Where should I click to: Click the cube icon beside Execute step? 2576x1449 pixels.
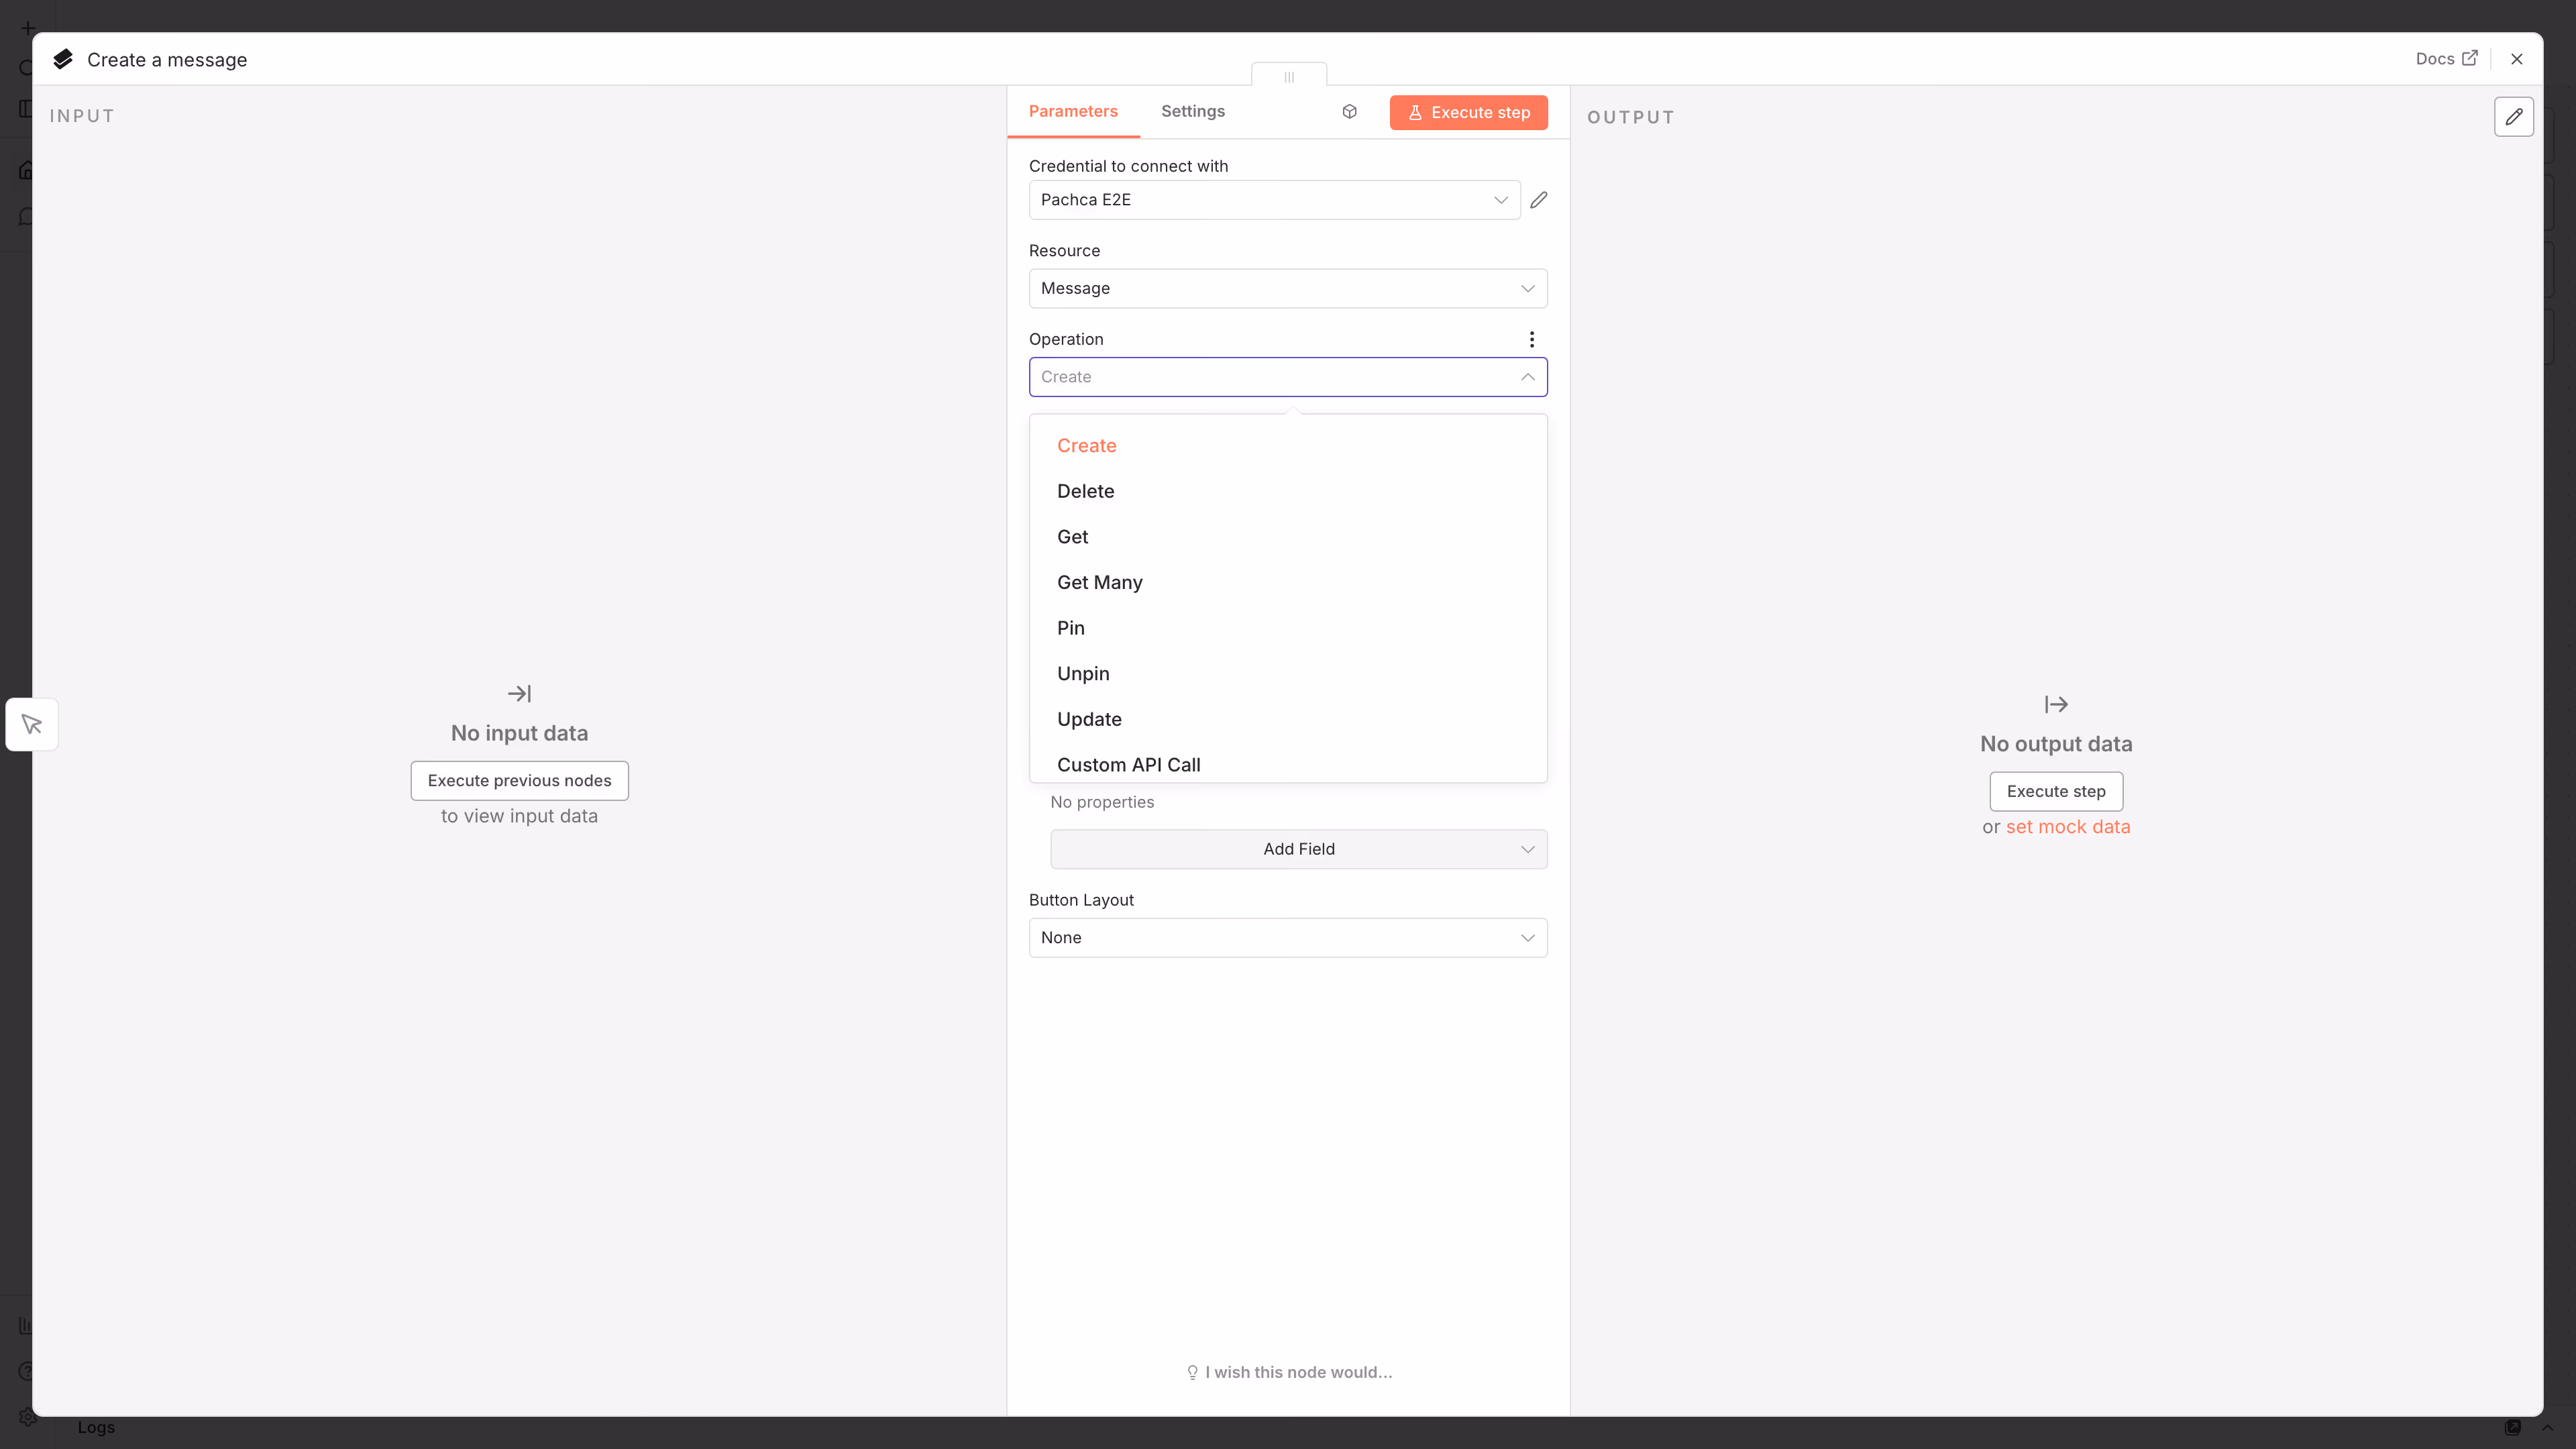(1349, 112)
